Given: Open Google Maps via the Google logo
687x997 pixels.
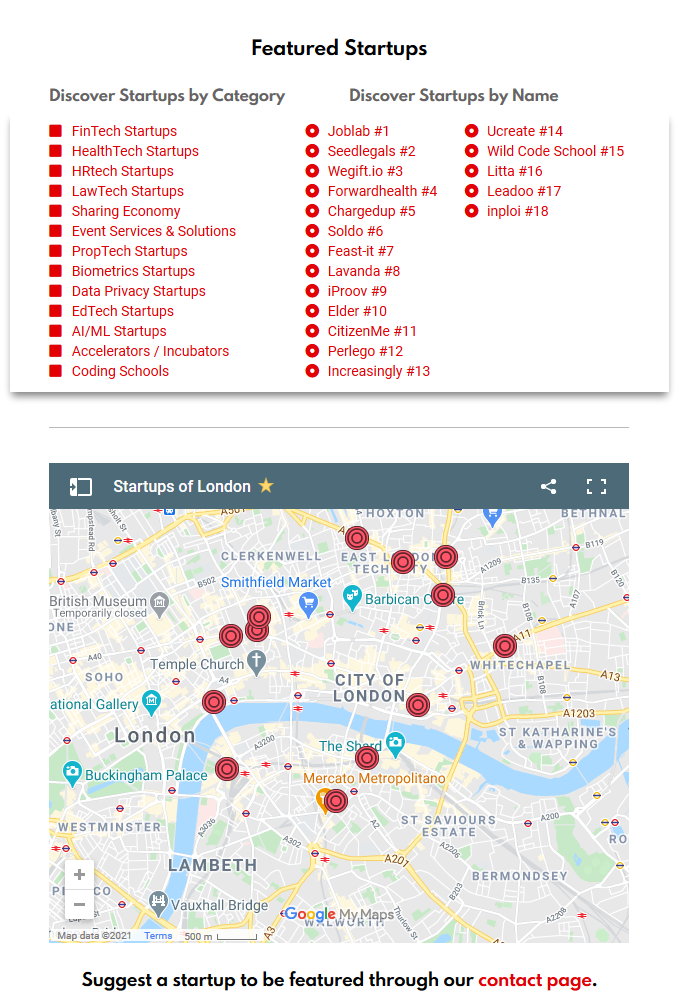Looking at the screenshot, I should click(x=311, y=915).
